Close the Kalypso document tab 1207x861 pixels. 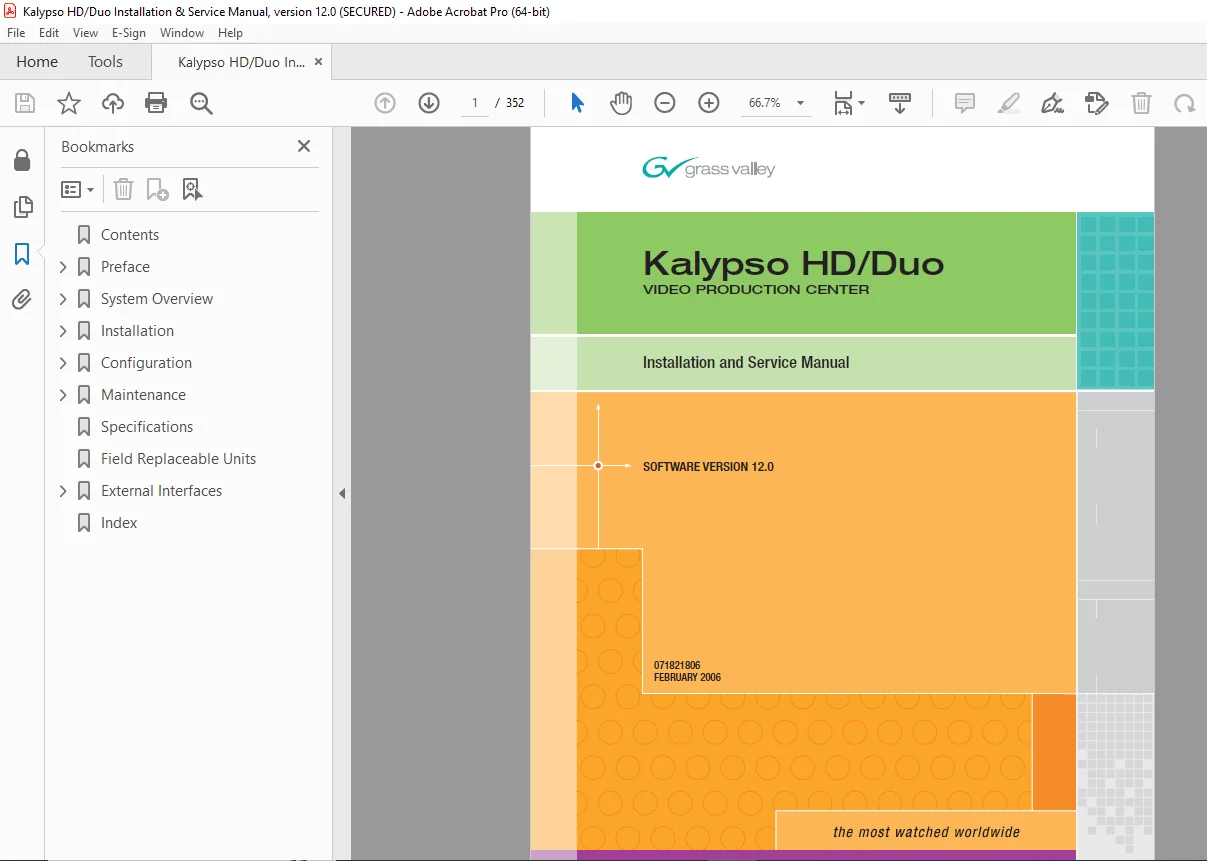pyautogui.click(x=319, y=62)
